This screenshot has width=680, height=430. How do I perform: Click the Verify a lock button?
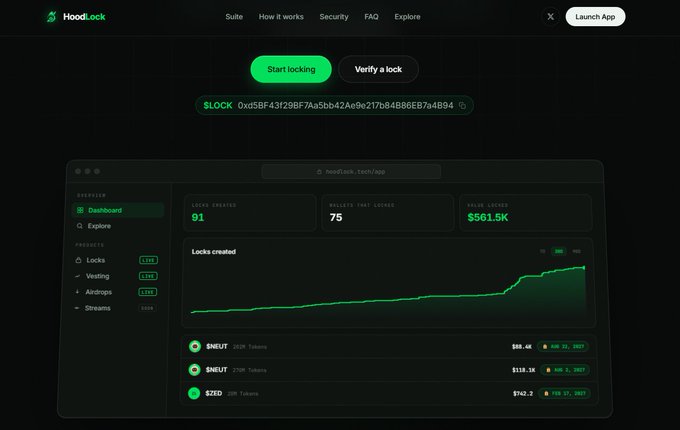[378, 69]
